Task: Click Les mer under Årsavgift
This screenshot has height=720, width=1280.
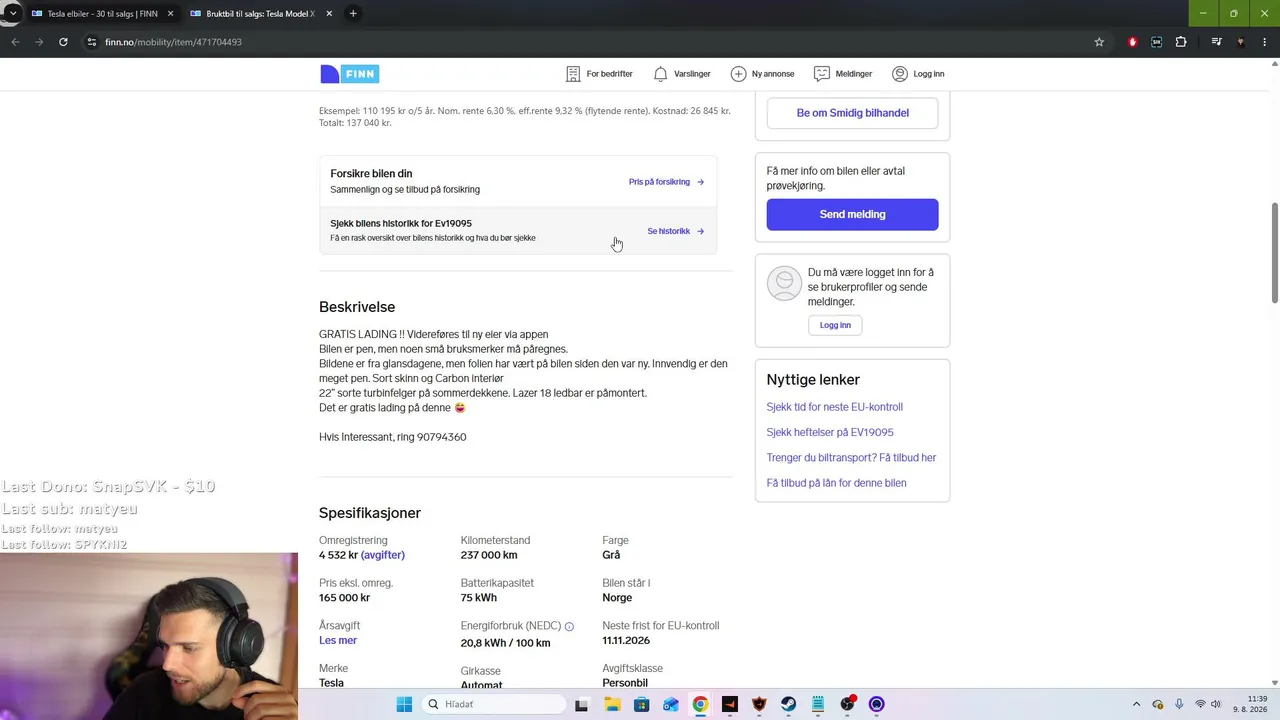Action: pos(338,640)
